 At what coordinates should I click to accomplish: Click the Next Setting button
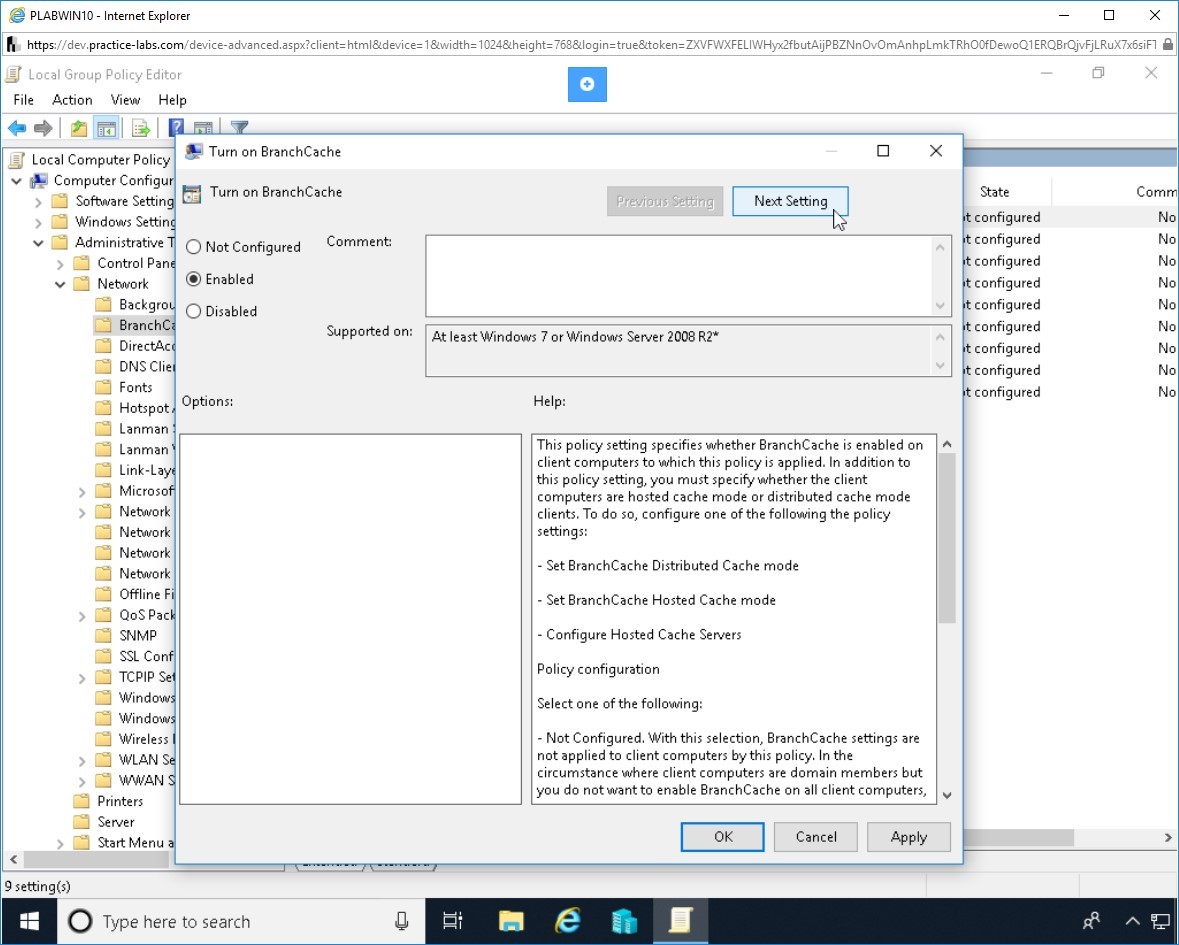tap(790, 201)
